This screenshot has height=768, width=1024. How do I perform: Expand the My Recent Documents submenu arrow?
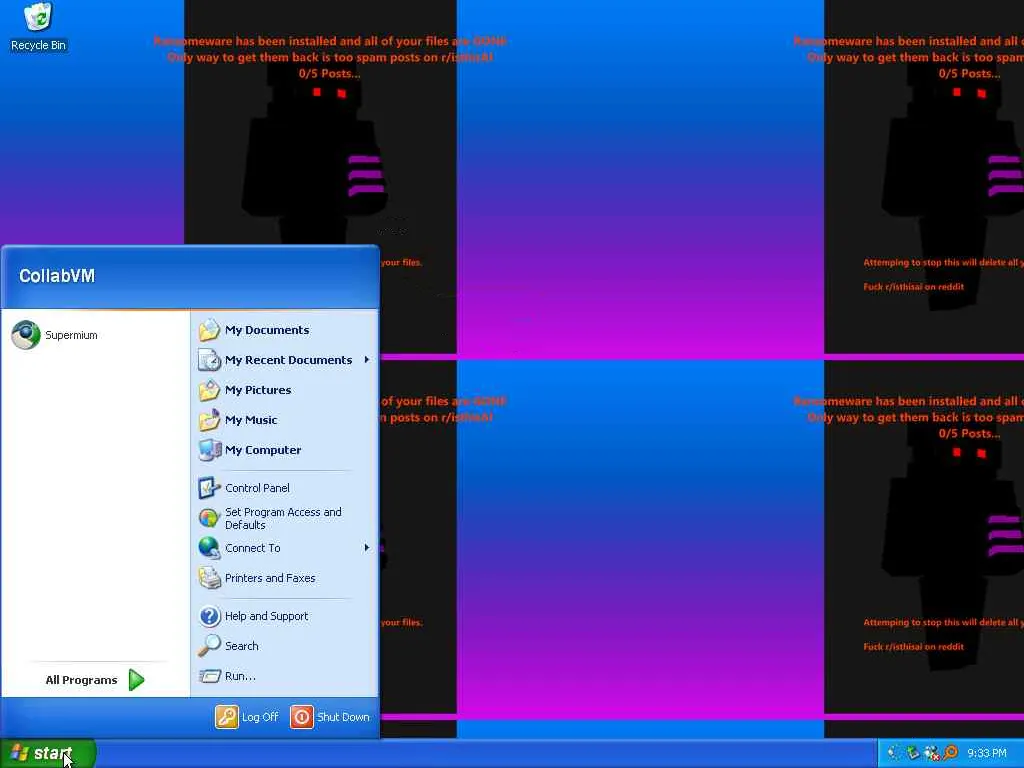(366, 360)
